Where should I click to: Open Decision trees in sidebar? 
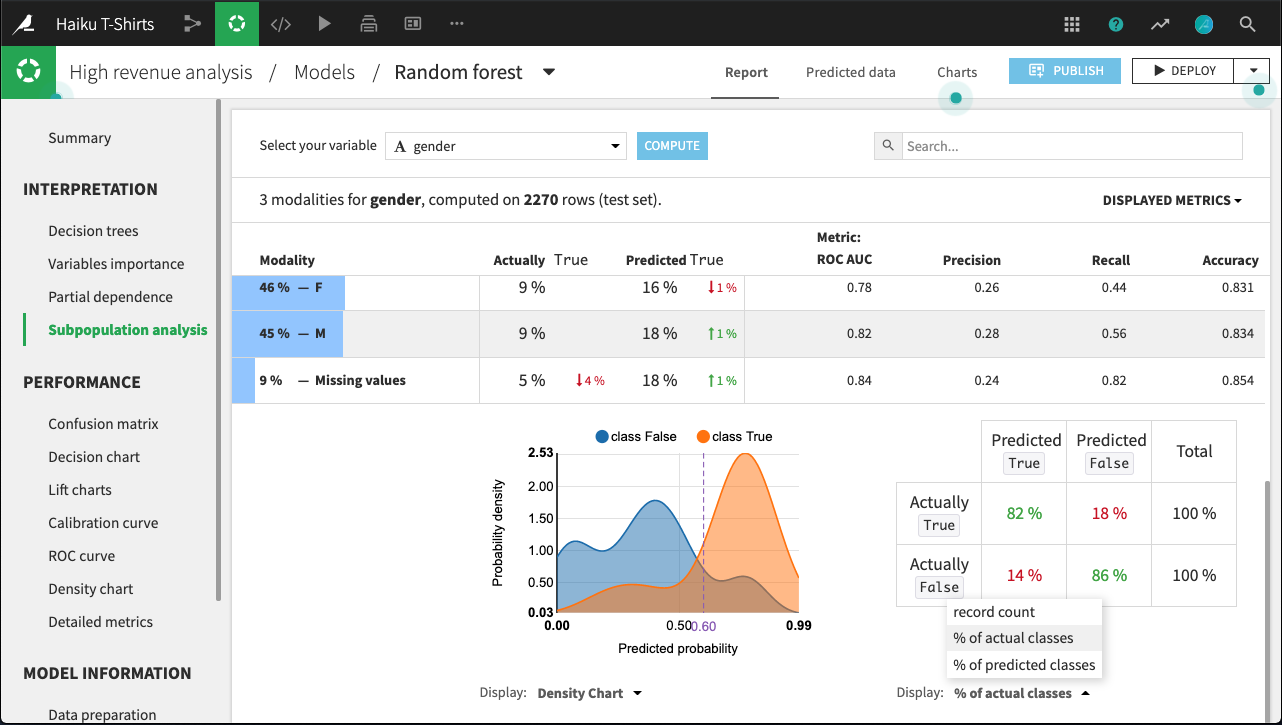click(93, 231)
